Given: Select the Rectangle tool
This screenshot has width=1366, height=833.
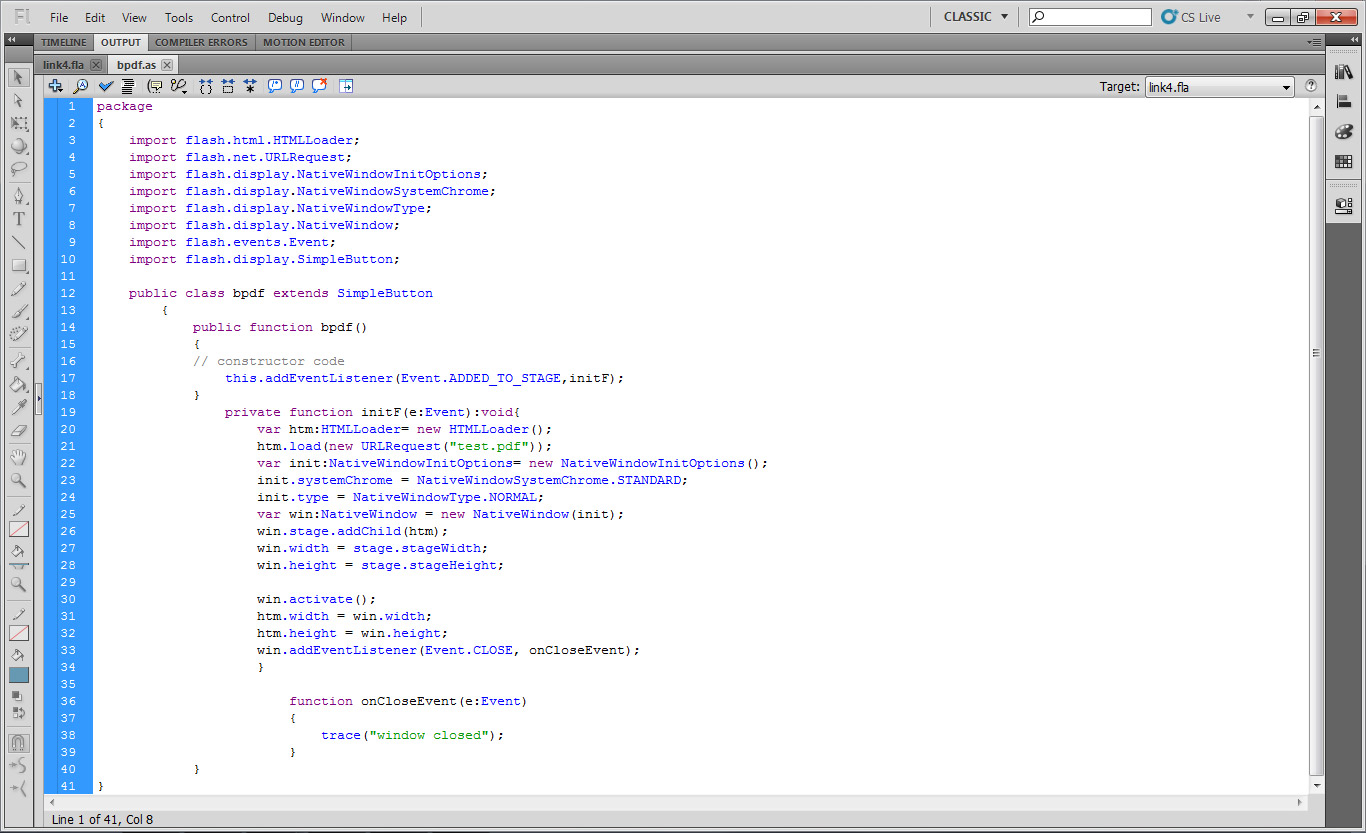Looking at the screenshot, I should click(x=18, y=265).
